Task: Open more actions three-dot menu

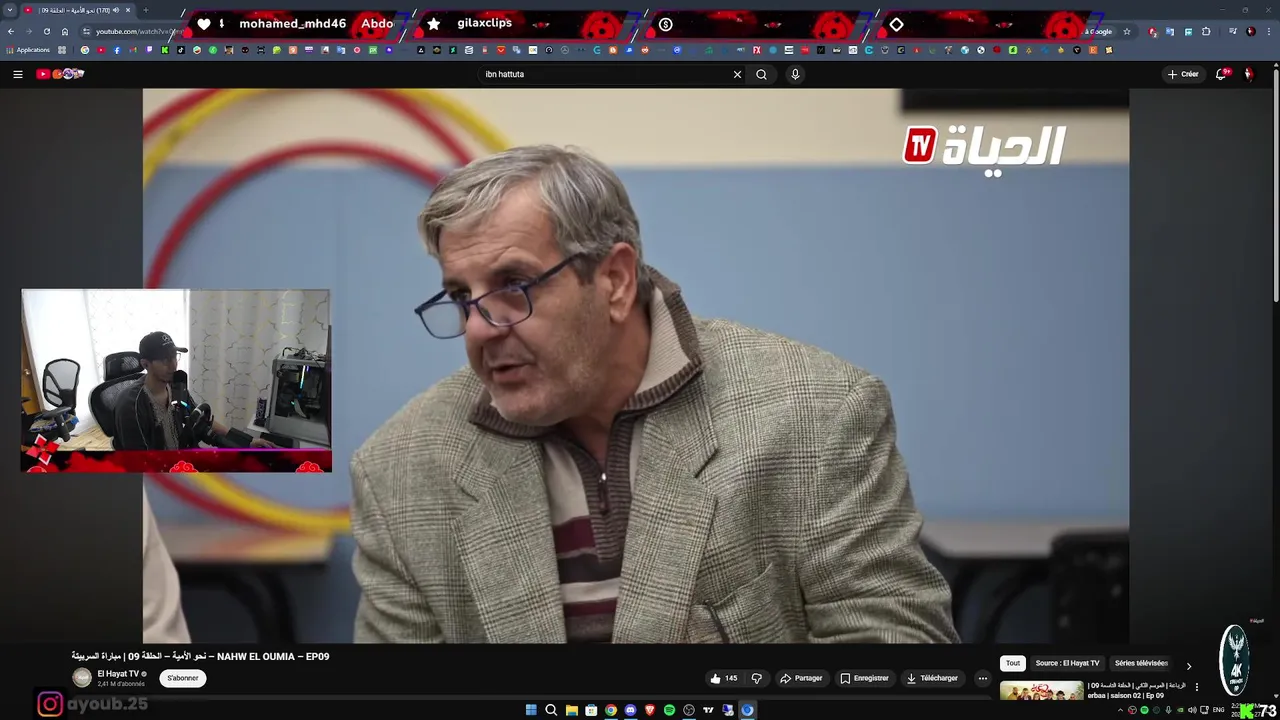Action: click(x=982, y=678)
